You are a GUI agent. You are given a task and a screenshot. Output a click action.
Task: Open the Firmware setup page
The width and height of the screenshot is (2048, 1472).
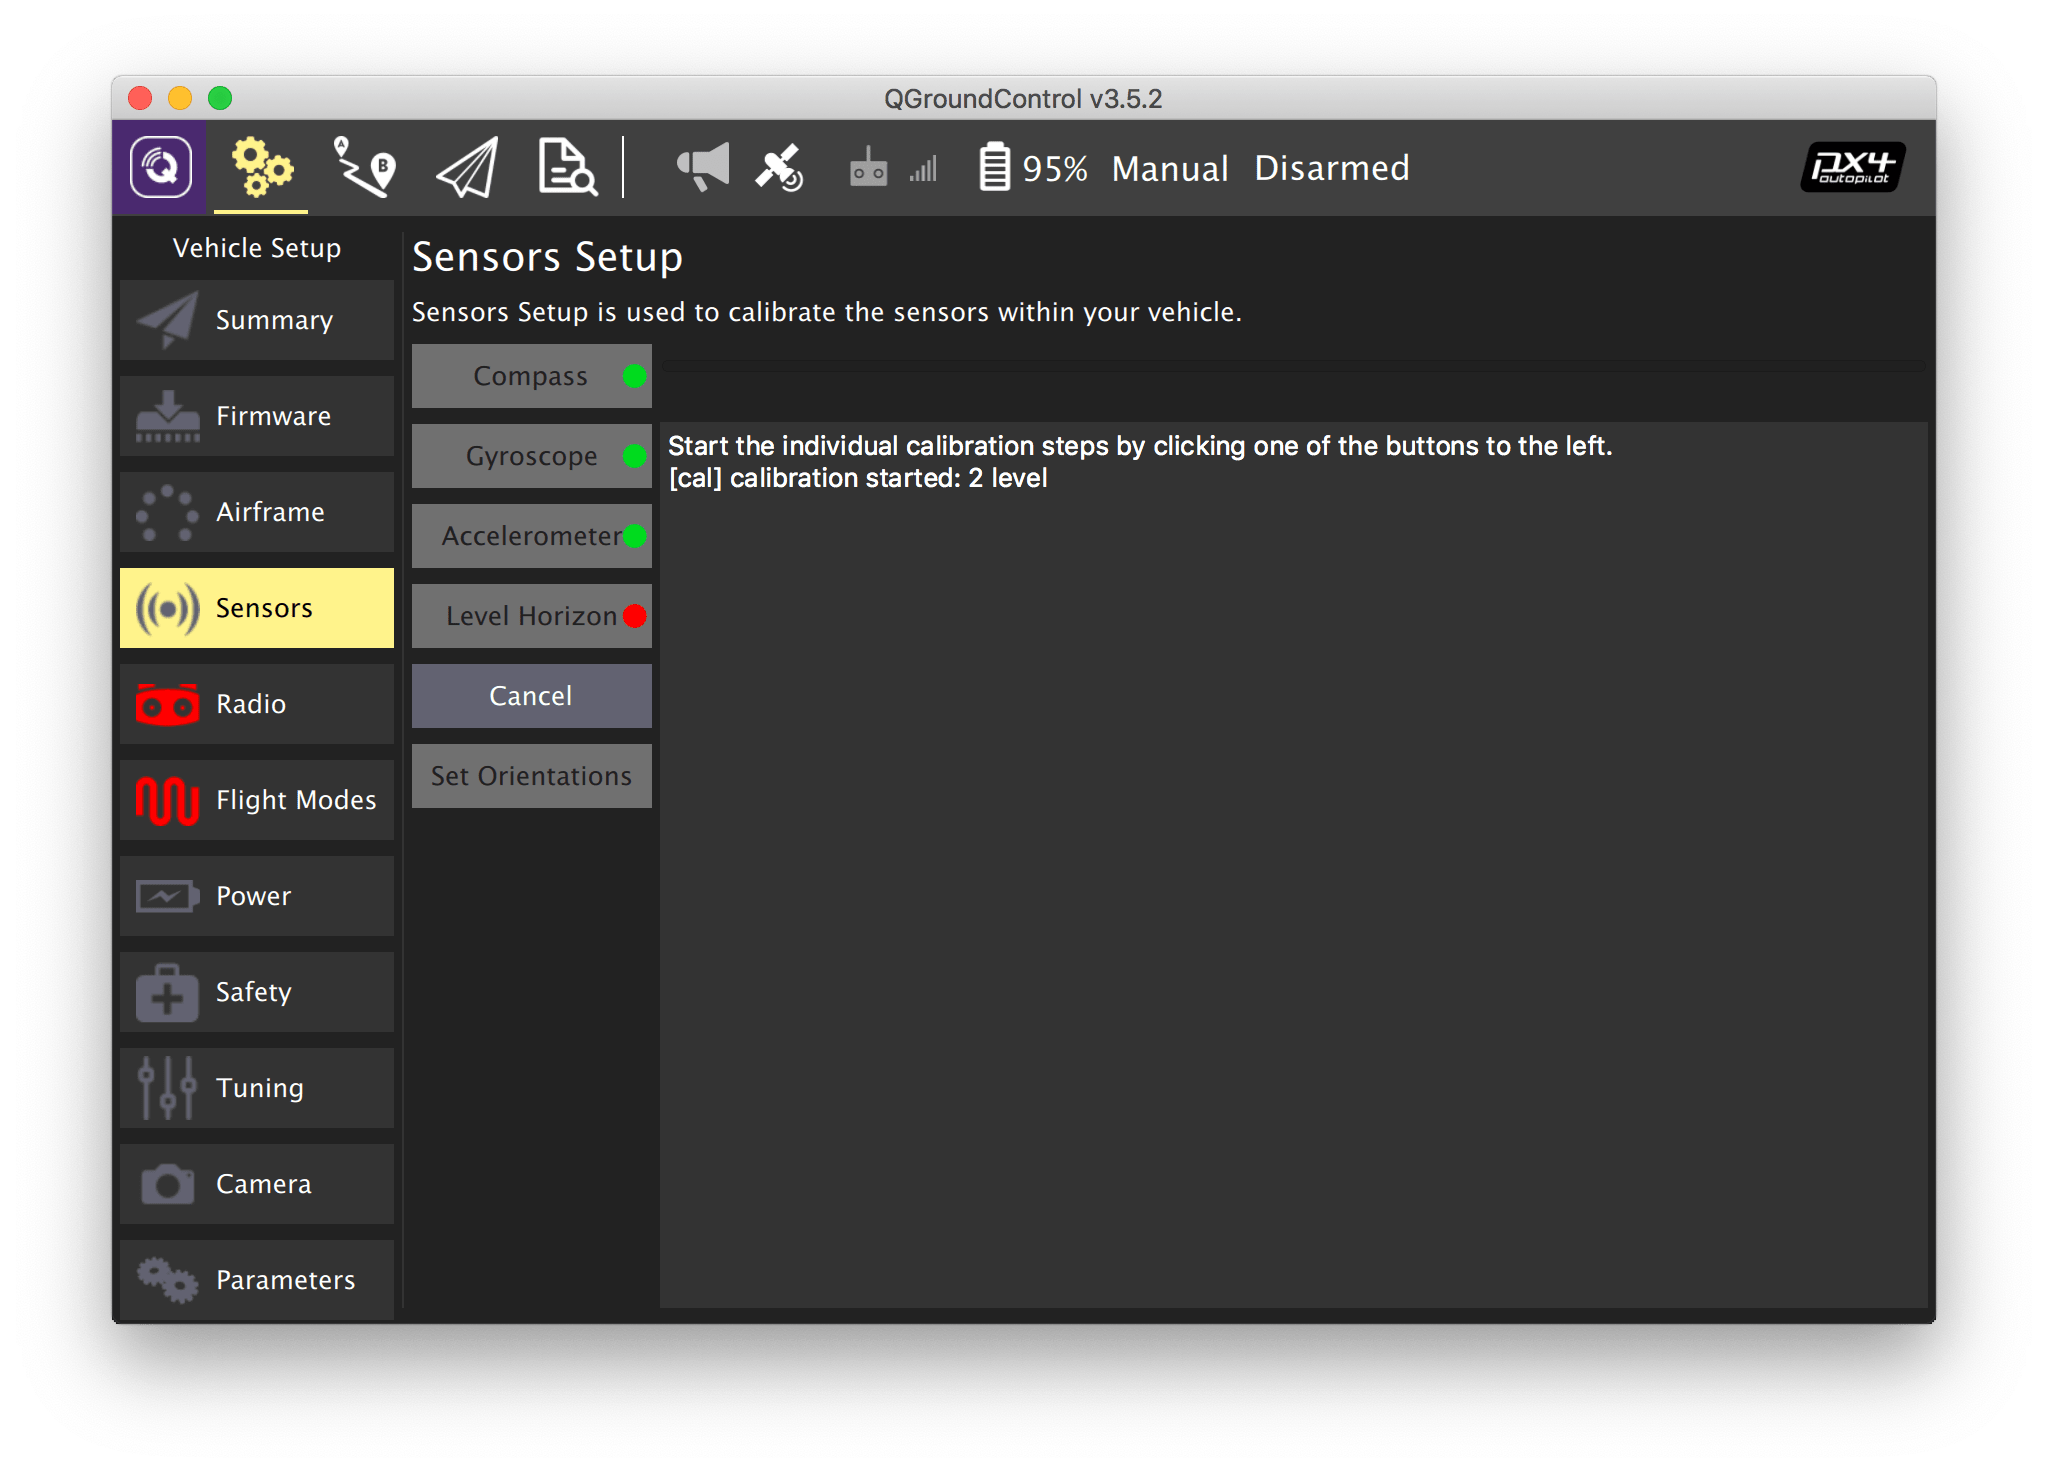(x=257, y=416)
